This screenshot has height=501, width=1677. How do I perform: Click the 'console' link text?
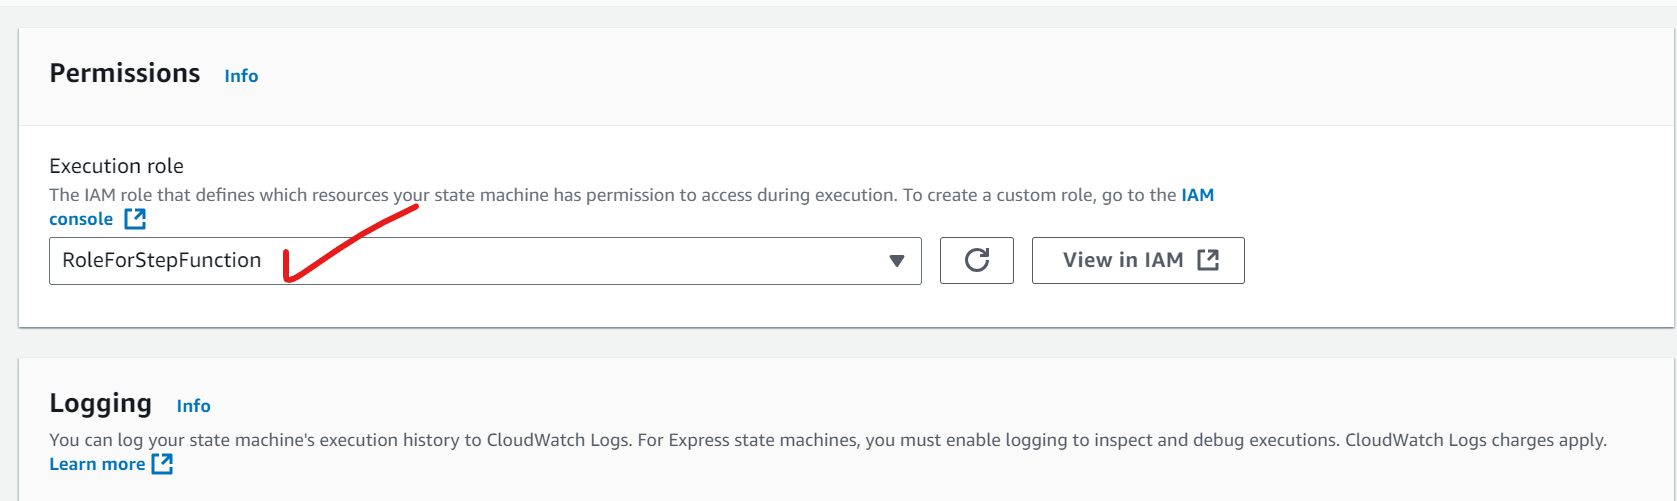(x=81, y=219)
